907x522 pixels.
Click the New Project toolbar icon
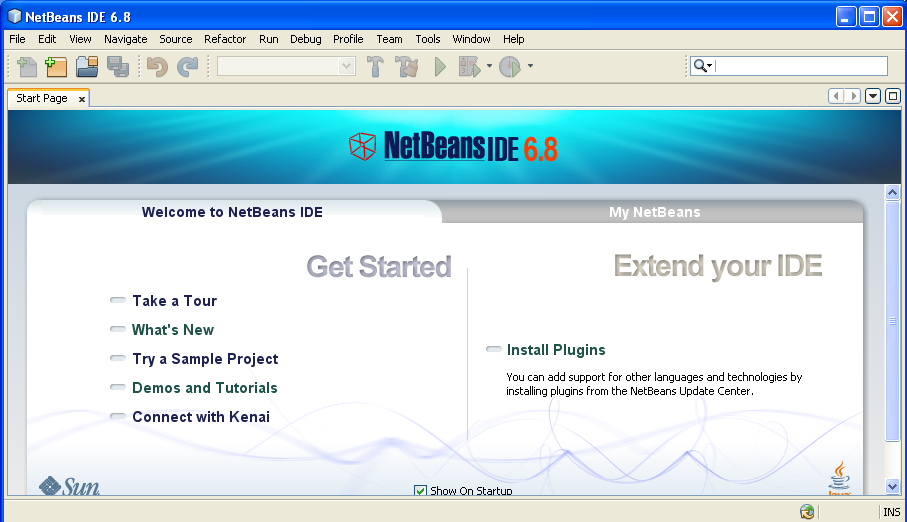(56, 67)
